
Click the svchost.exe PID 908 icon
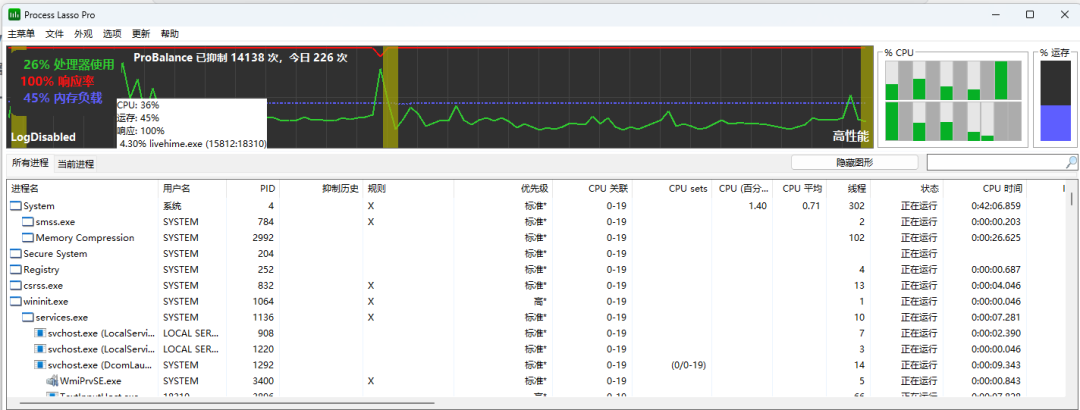coord(40,334)
